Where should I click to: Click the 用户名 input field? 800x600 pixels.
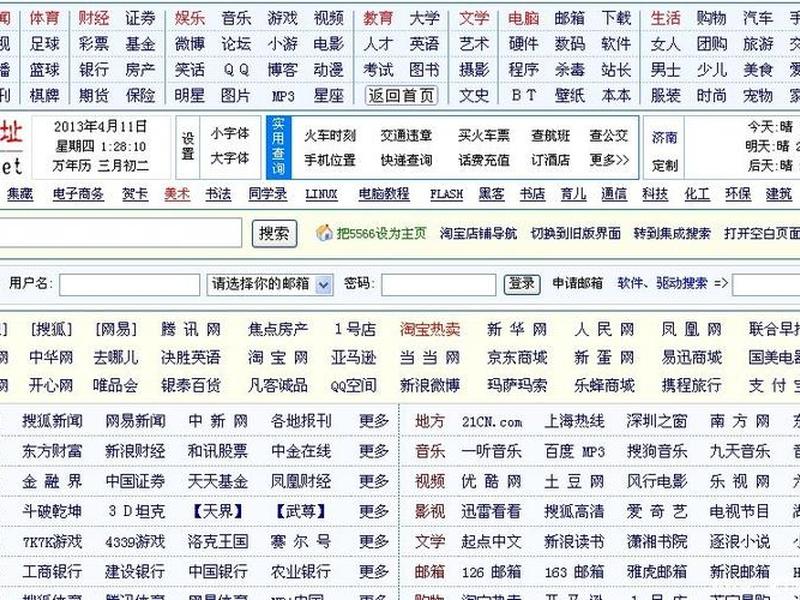click(x=129, y=284)
